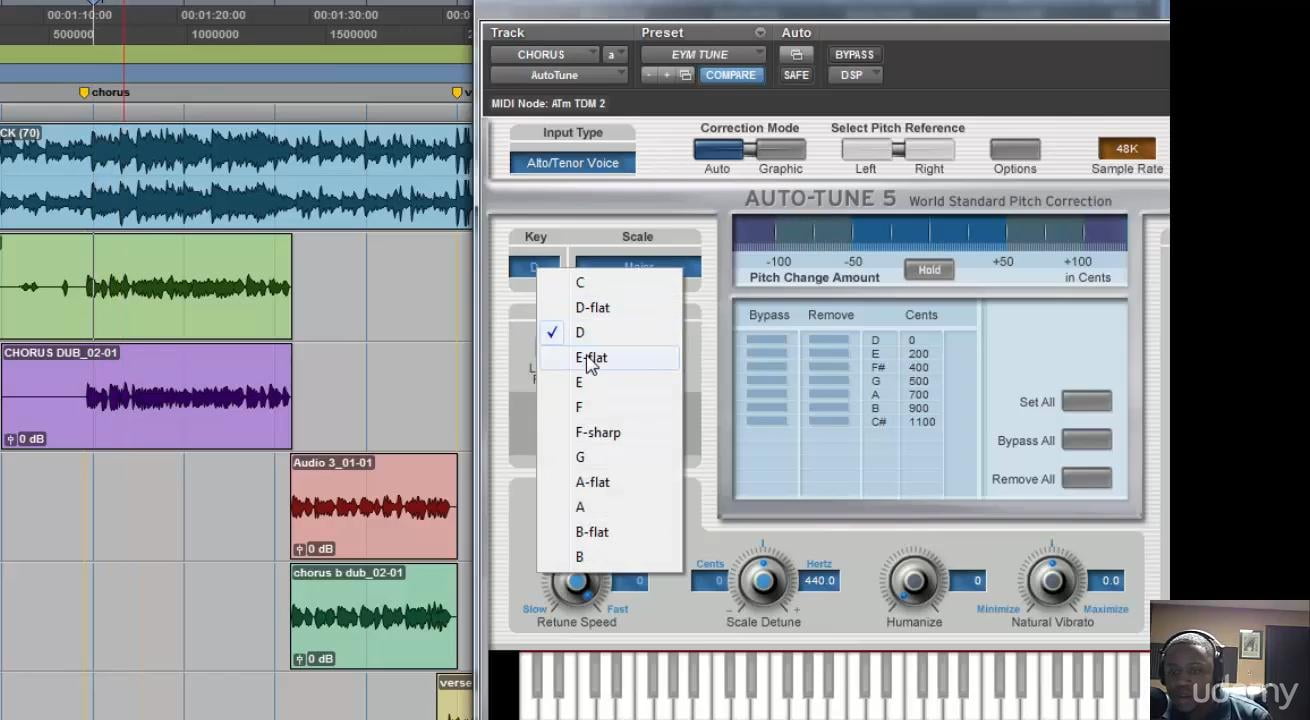Open the Scale Major dropdown

(638, 267)
